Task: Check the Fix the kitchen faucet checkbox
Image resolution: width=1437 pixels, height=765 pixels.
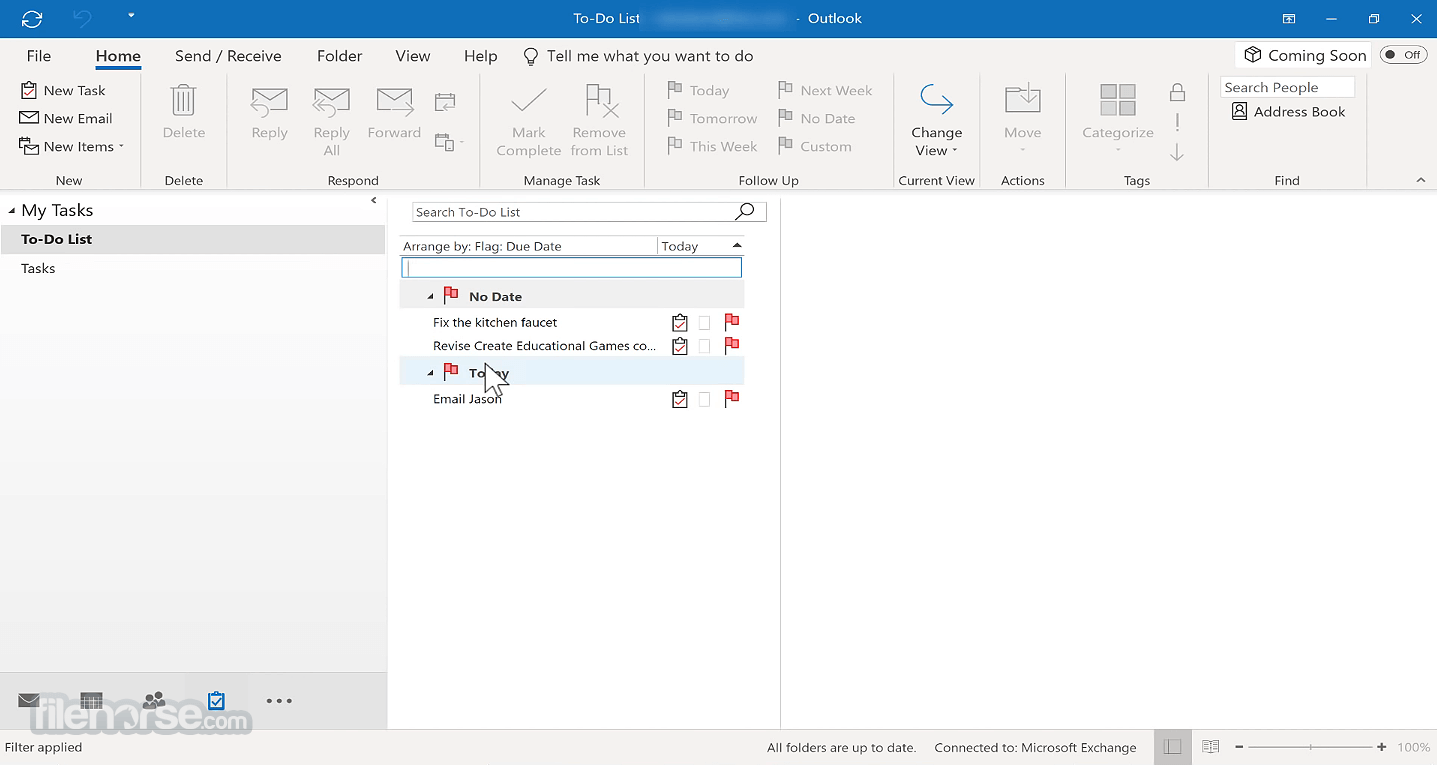Action: tap(704, 322)
